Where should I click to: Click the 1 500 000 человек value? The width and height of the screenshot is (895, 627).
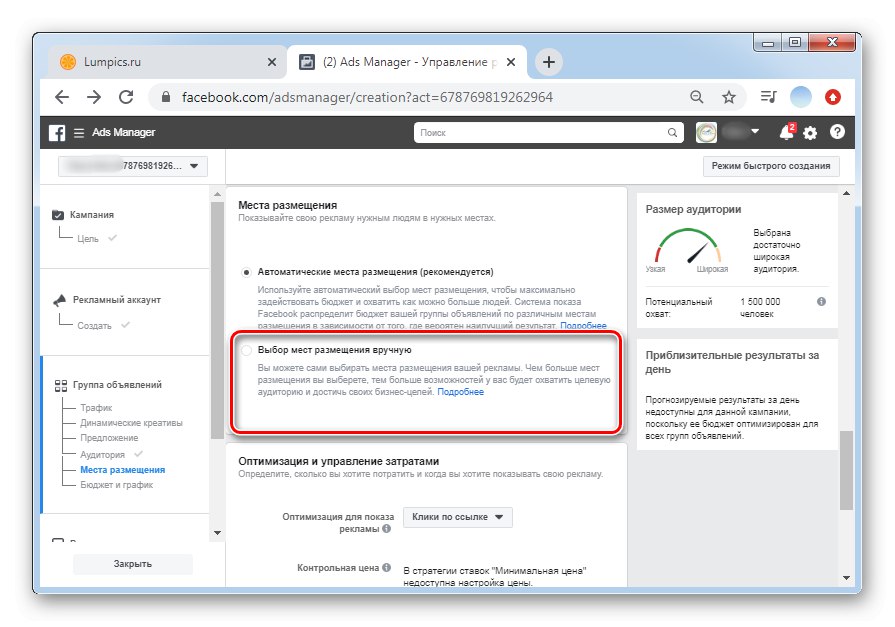pyautogui.click(x=760, y=308)
